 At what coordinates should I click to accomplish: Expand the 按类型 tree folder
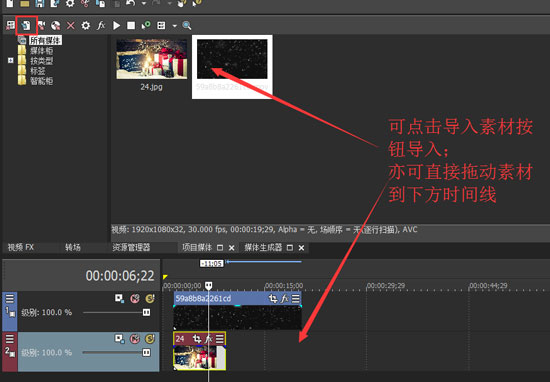(x=11, y=60)
